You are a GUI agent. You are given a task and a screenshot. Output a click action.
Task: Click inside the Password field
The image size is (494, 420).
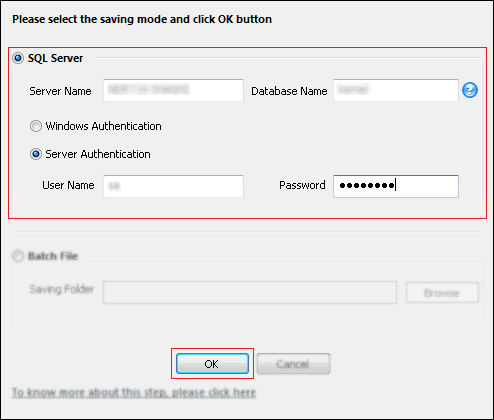click(x=396, y=186)
